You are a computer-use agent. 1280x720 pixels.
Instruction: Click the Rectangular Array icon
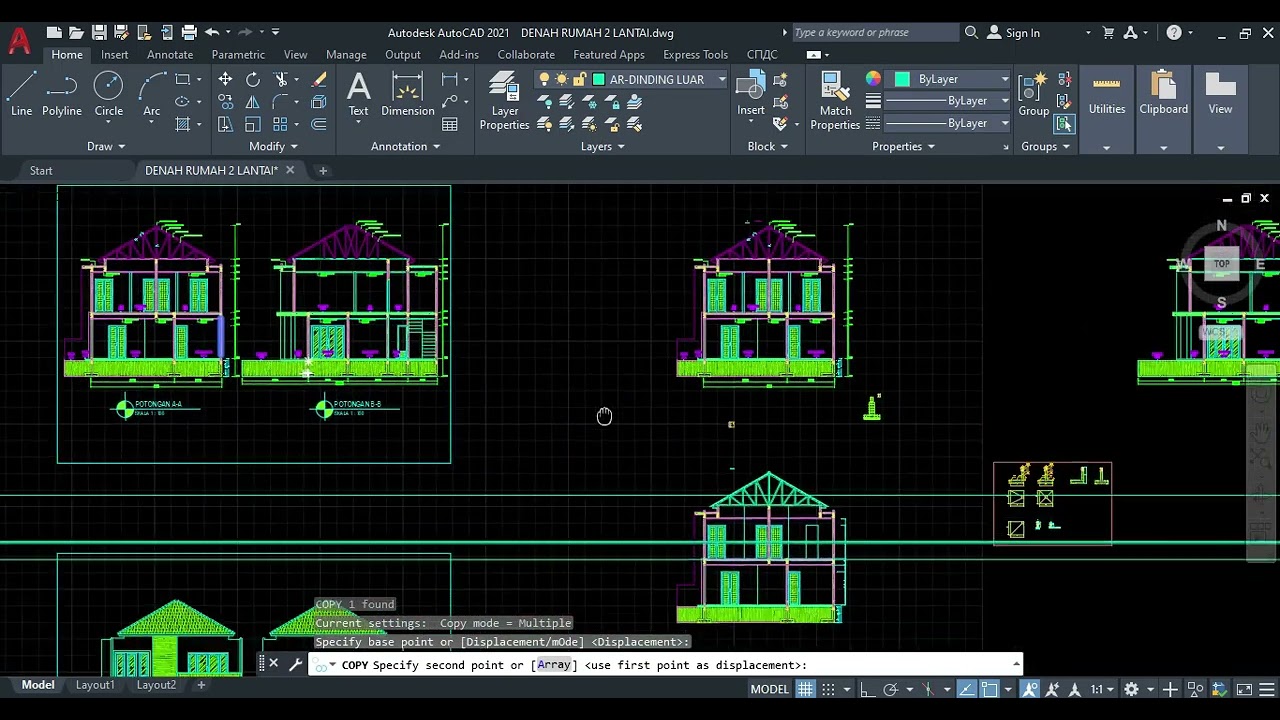tap(281, 124)
